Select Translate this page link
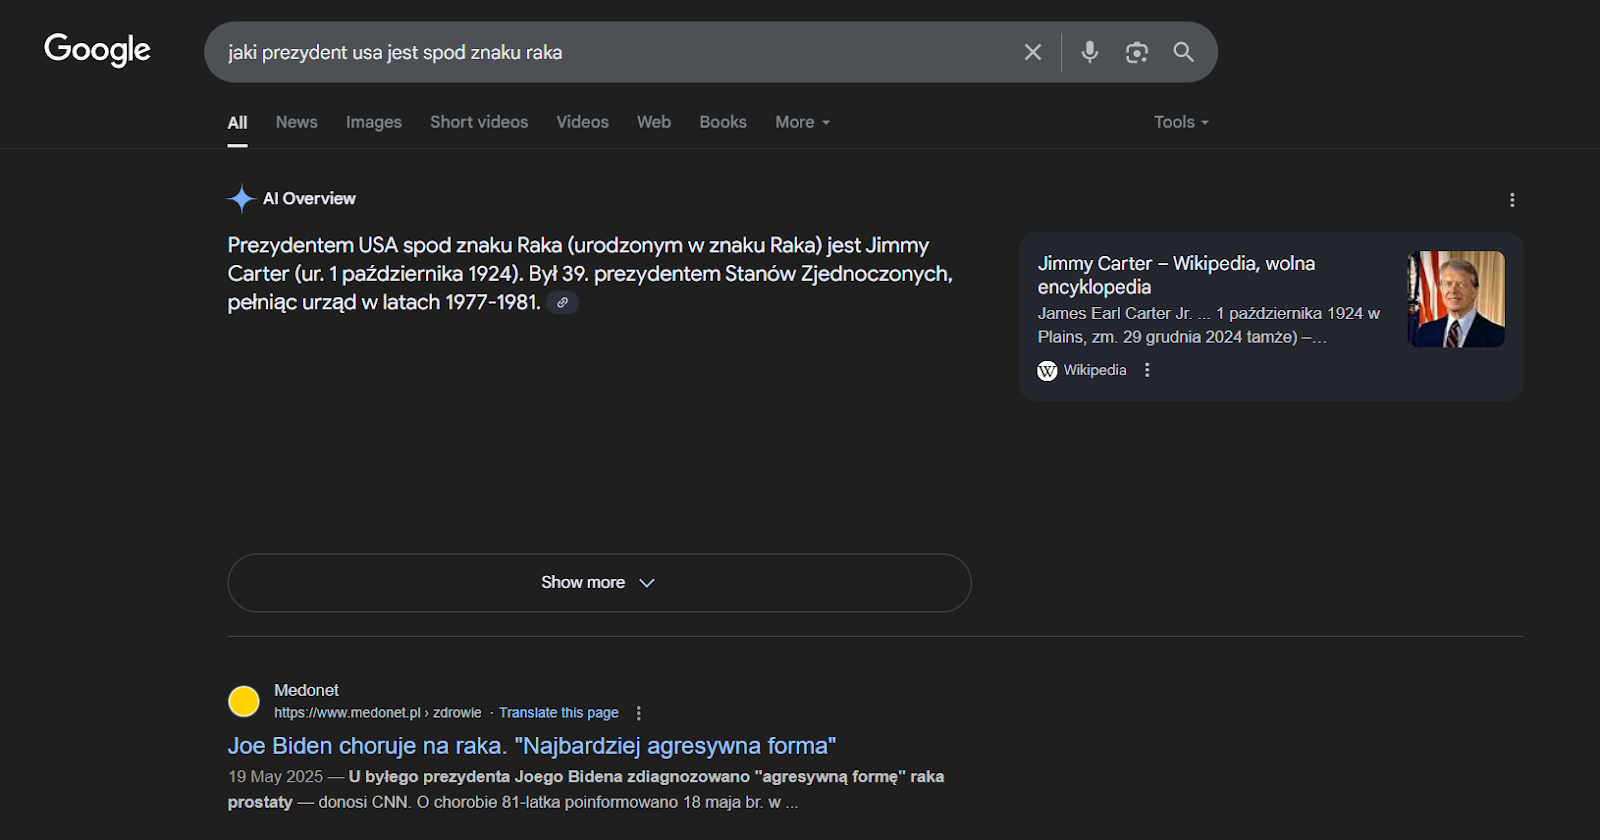Image resolution: width=1600 pixels, height=840 pixels. tap(559, 713)
